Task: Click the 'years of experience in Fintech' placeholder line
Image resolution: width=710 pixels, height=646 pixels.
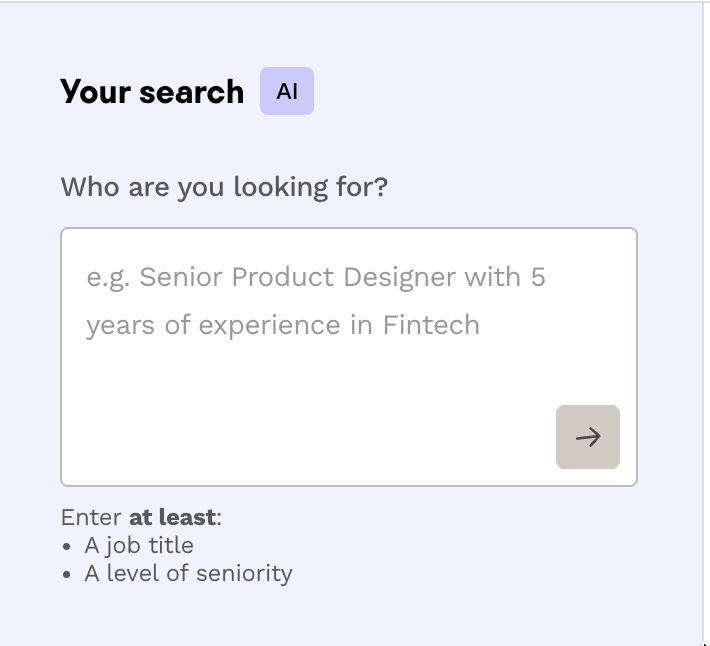Action: tap(283, 325)
